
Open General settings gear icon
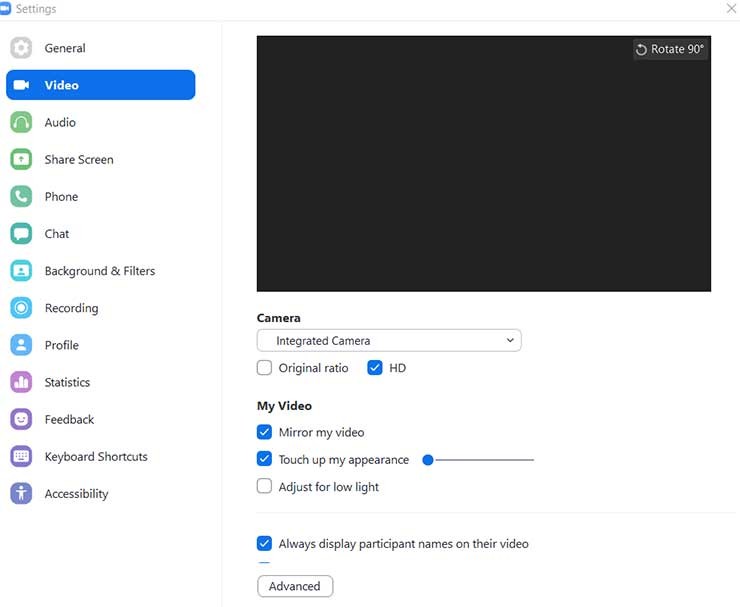point(21,48)
